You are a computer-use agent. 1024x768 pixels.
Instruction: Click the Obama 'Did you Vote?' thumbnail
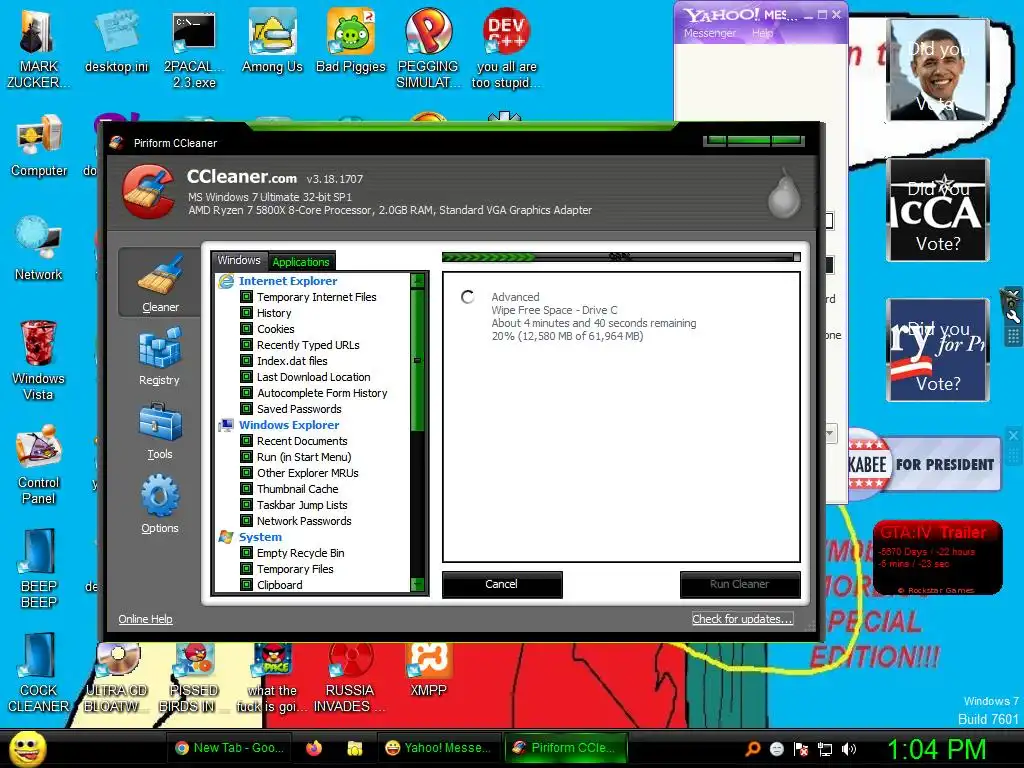[x=938, y=69]
